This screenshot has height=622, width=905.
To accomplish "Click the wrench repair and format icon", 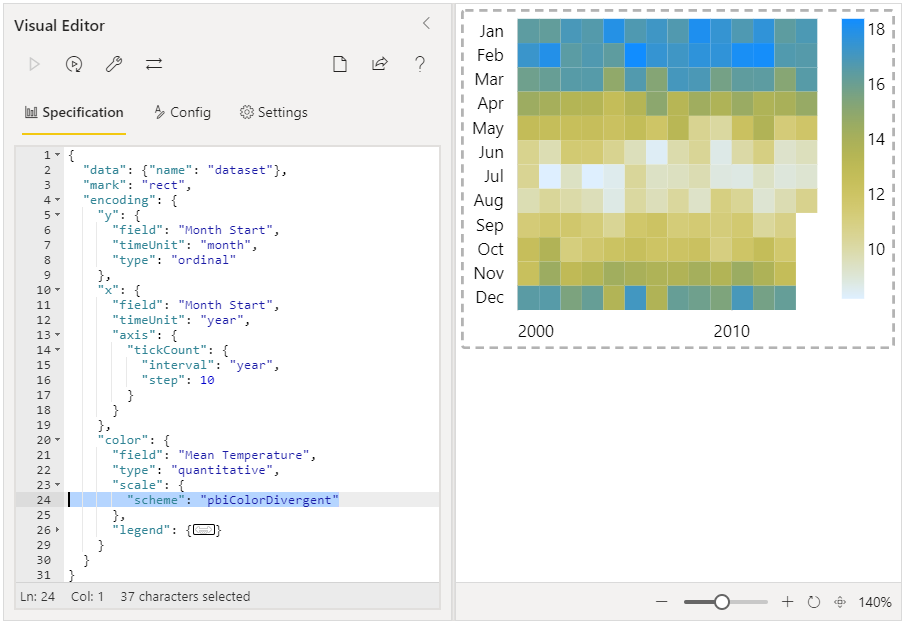I will (x=114, y=64).
